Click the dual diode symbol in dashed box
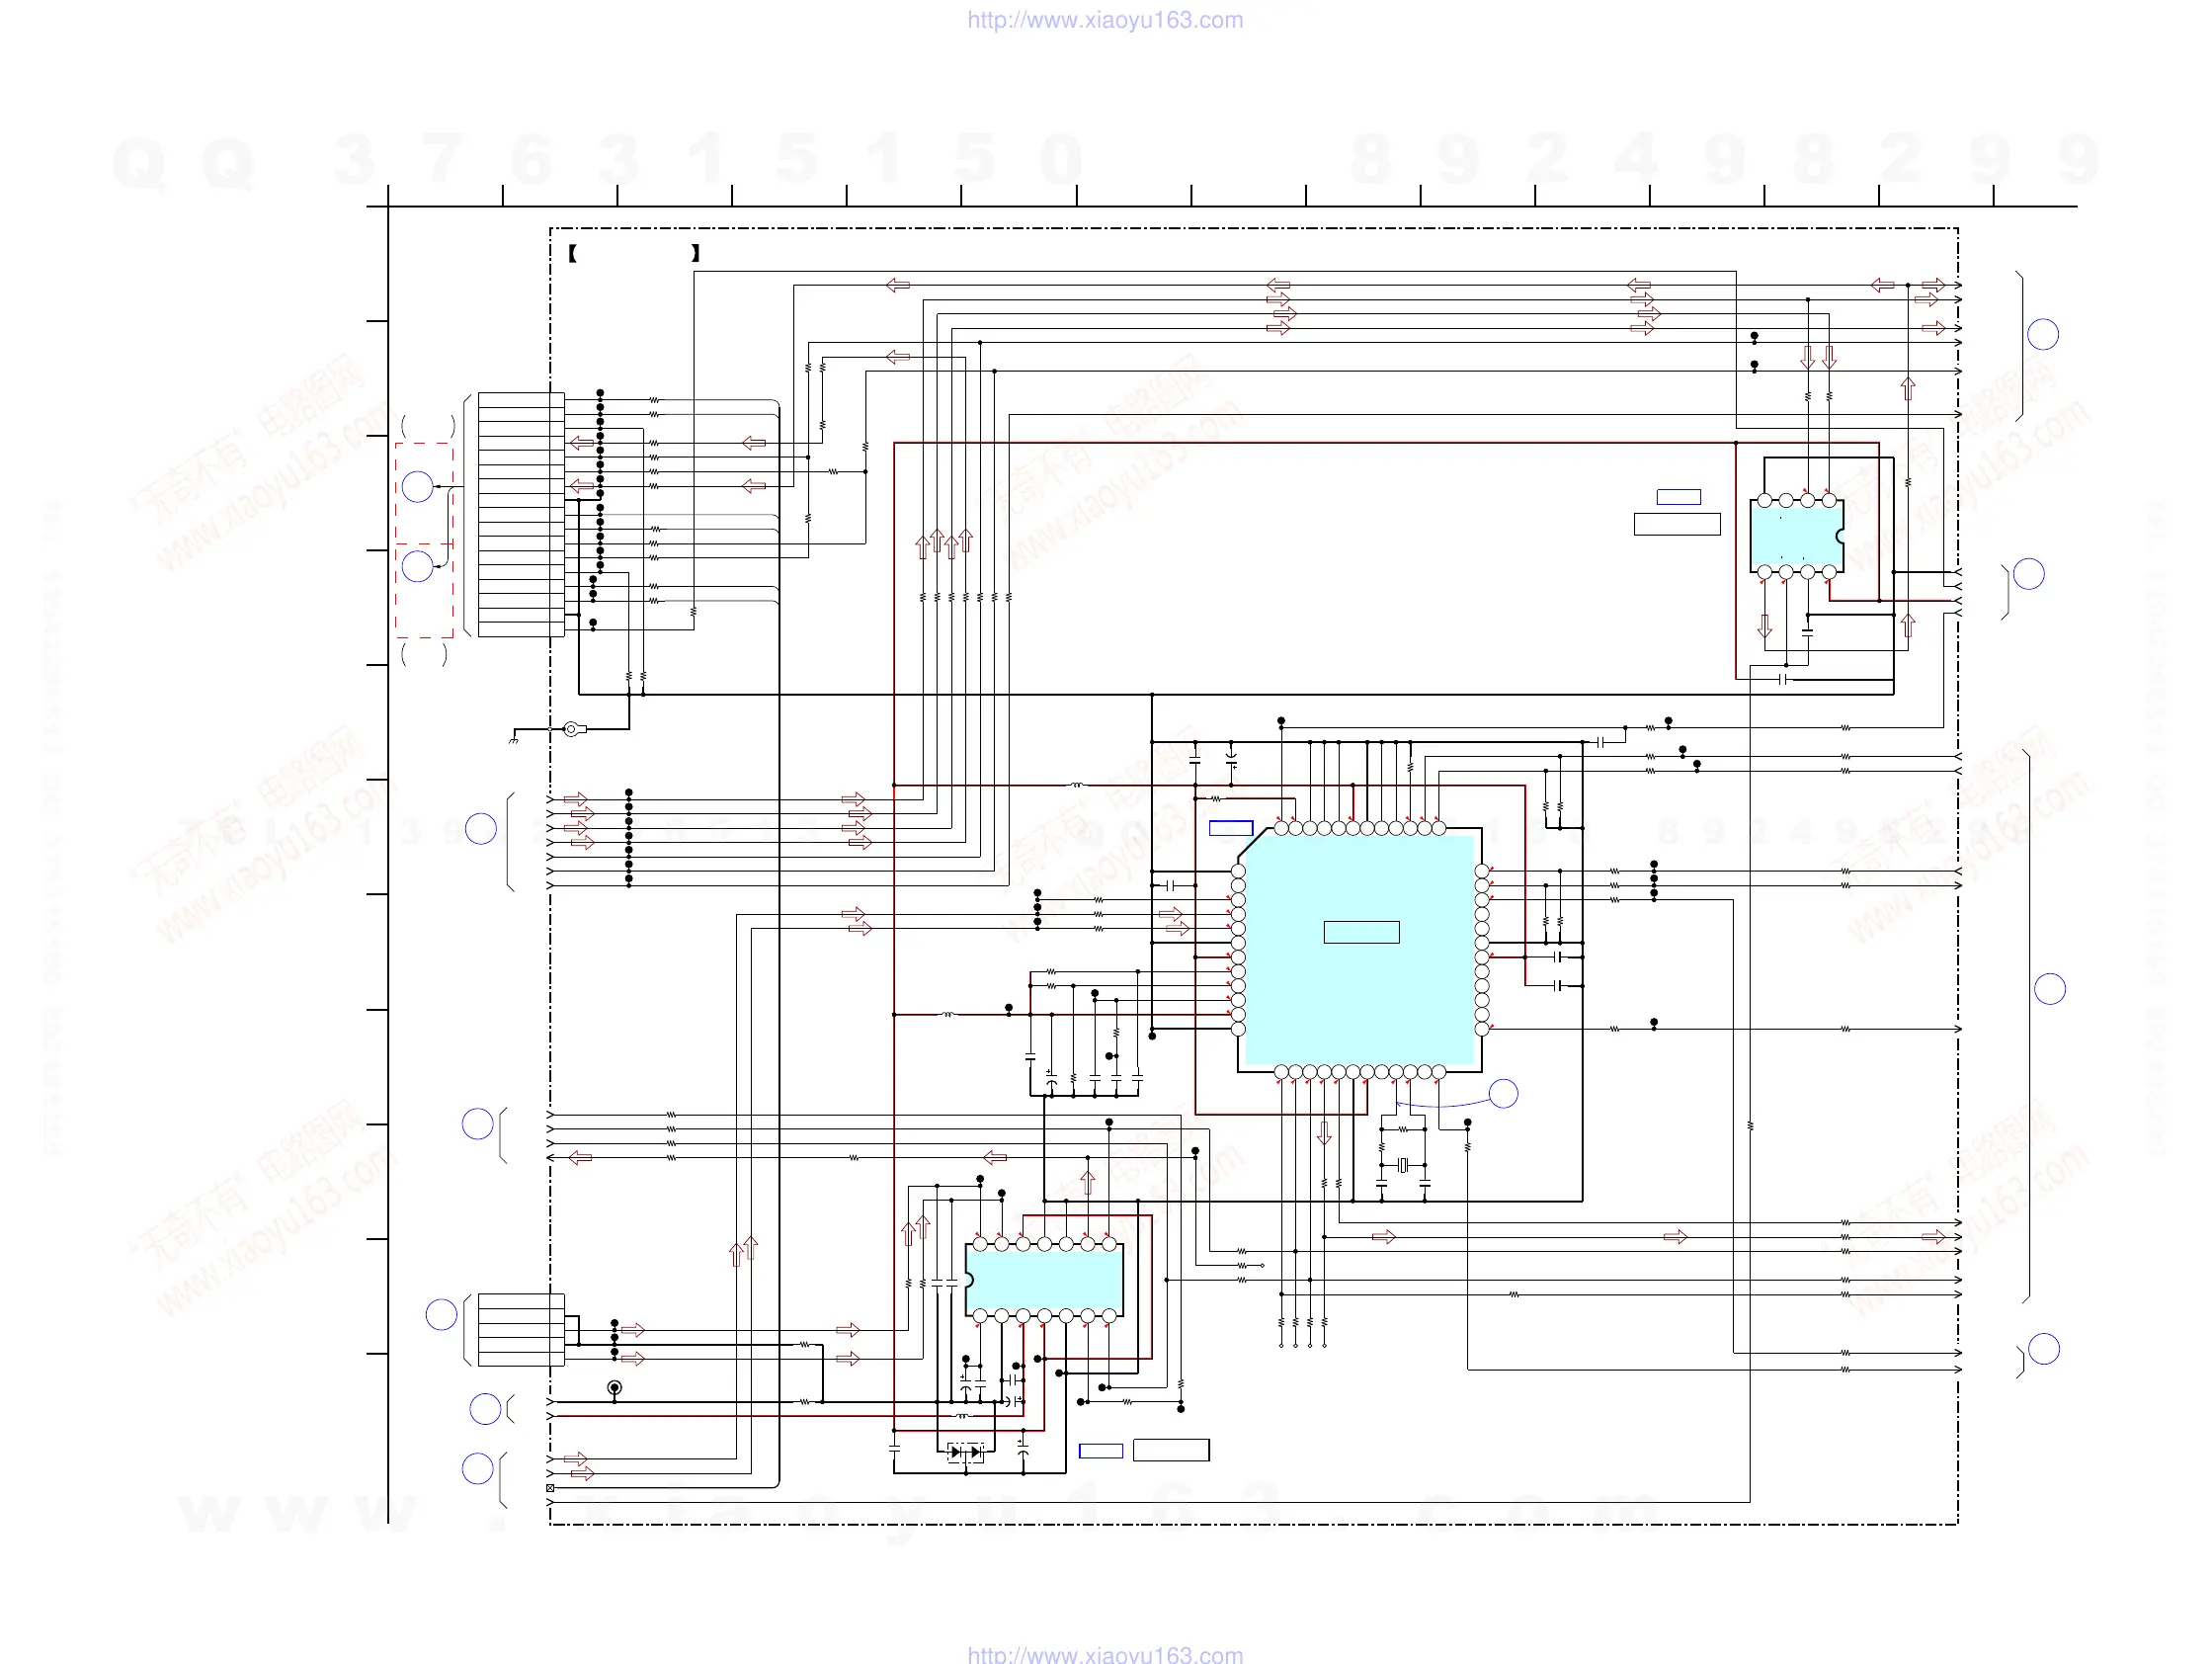 (965, 1452)
